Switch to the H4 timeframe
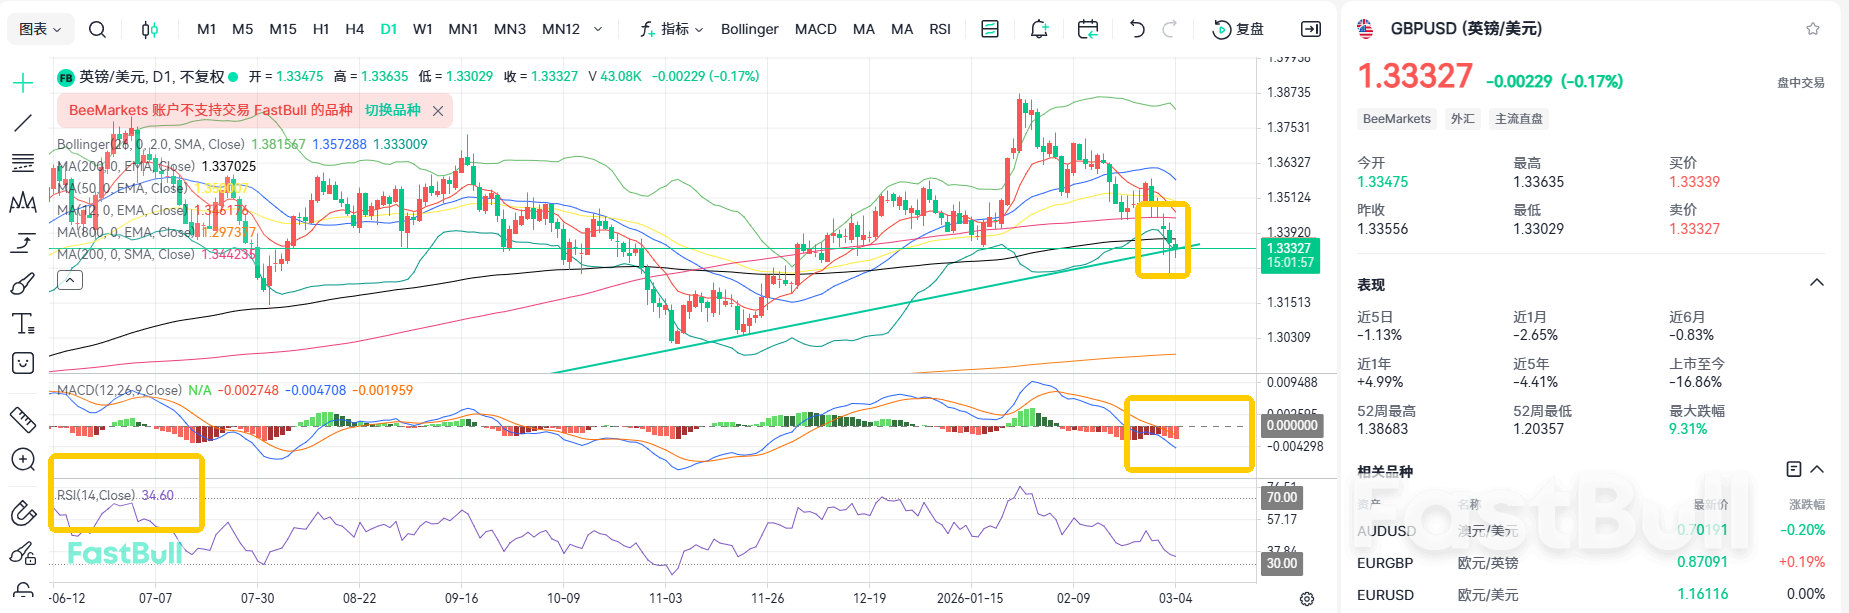 pyautogui.click(x=354, y=29)
